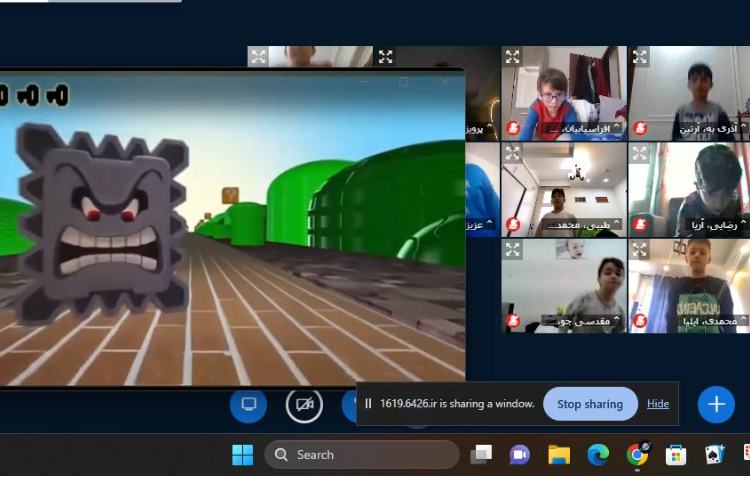Click the red muted icon on طیبی، محمد tile
The width and height of the screenshot is (750, 480).
[513, 224]
